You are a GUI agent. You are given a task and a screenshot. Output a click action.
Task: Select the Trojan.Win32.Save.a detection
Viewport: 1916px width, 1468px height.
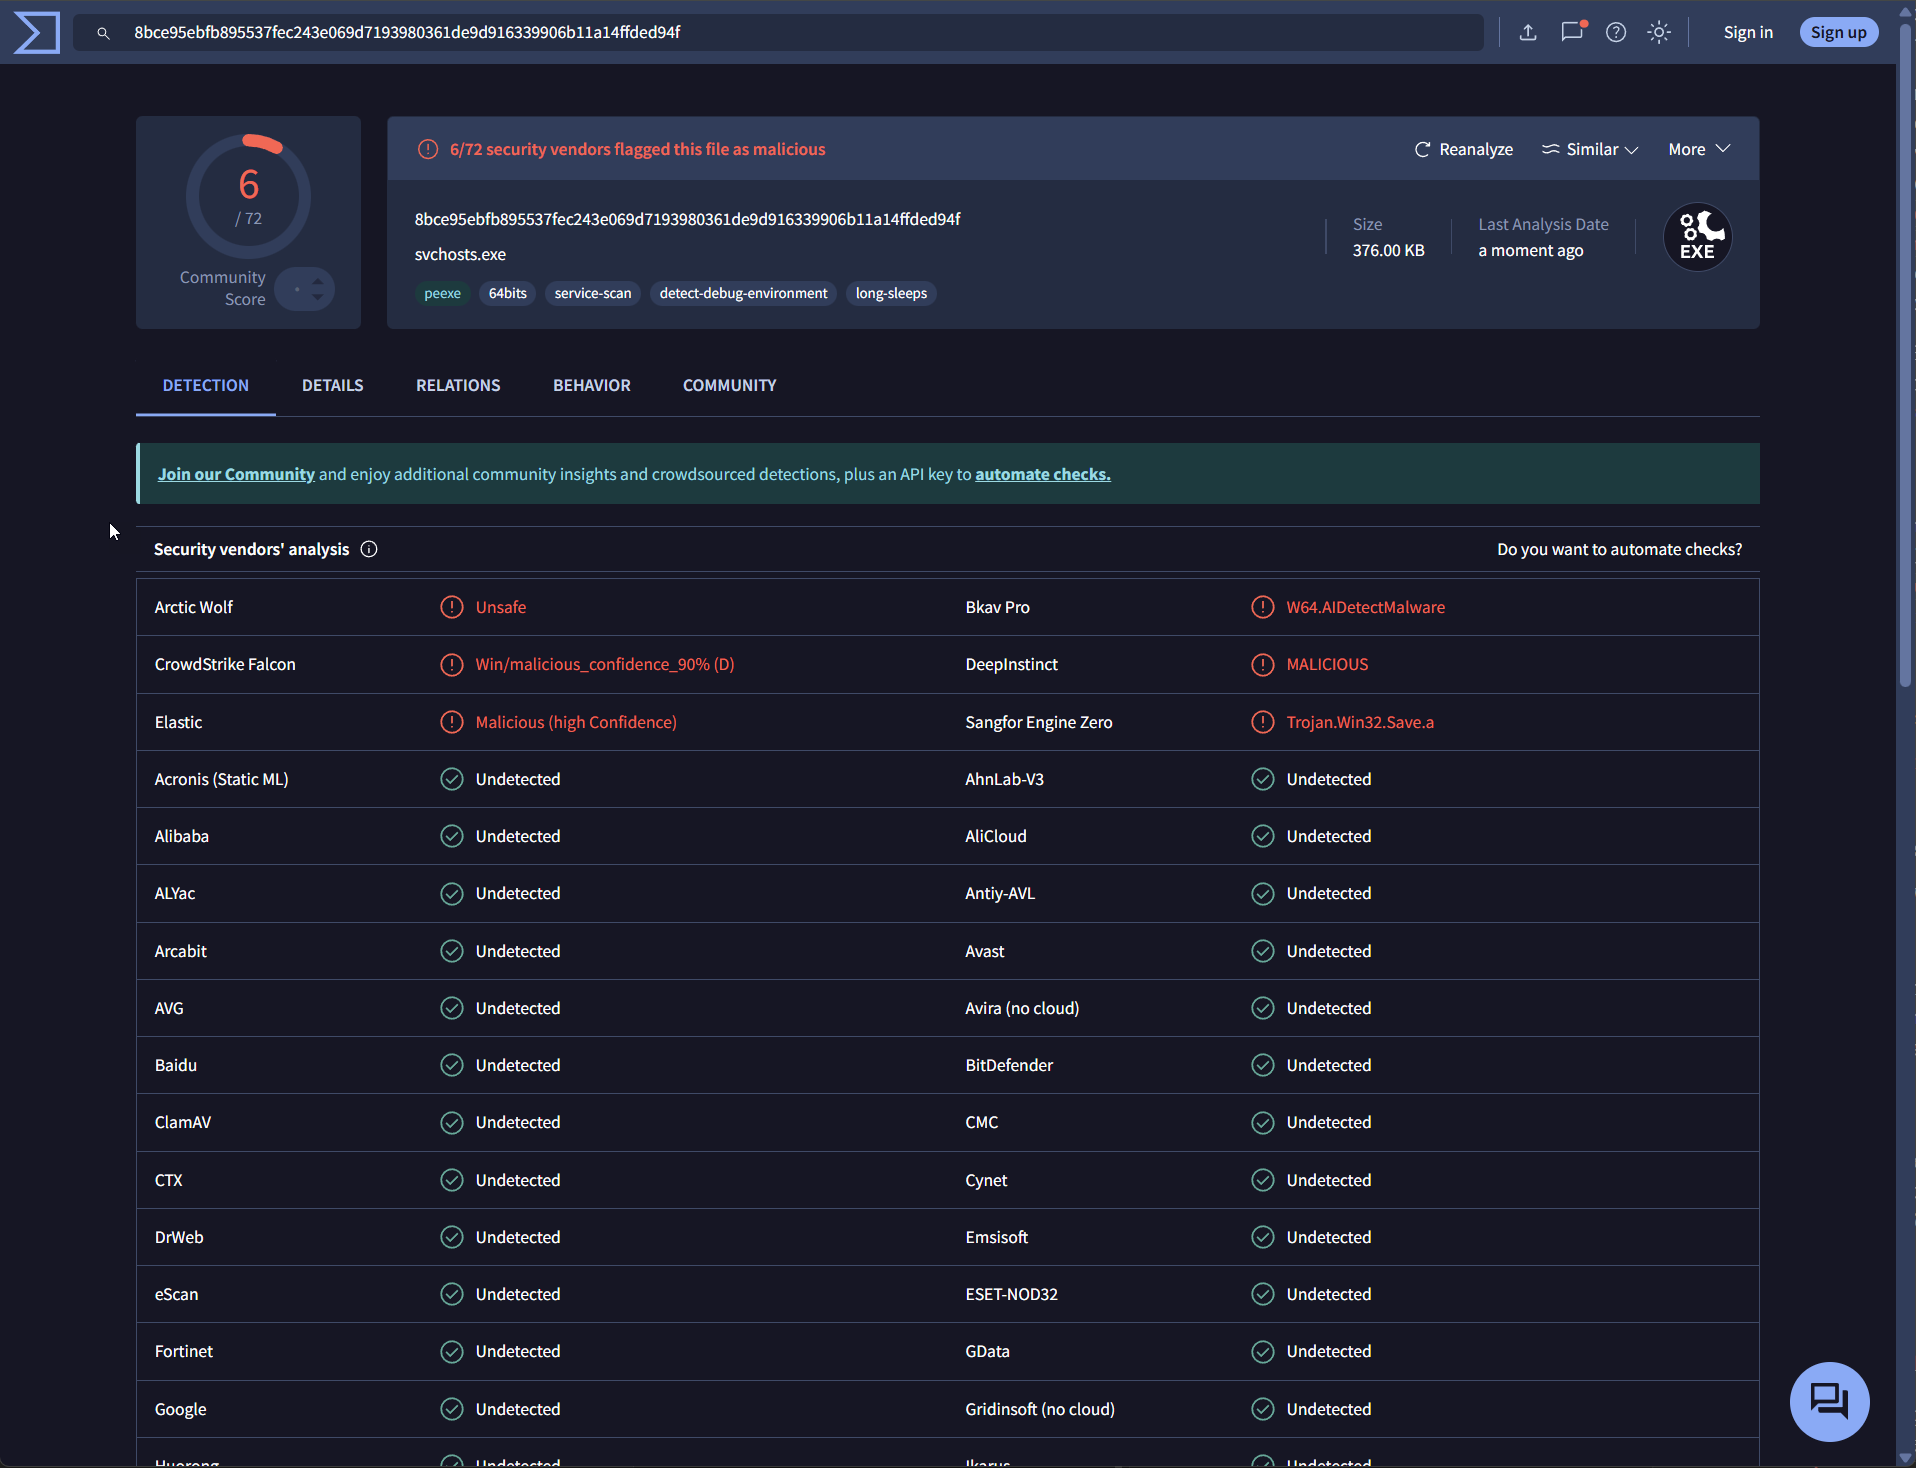click(x=1360, y=722)
